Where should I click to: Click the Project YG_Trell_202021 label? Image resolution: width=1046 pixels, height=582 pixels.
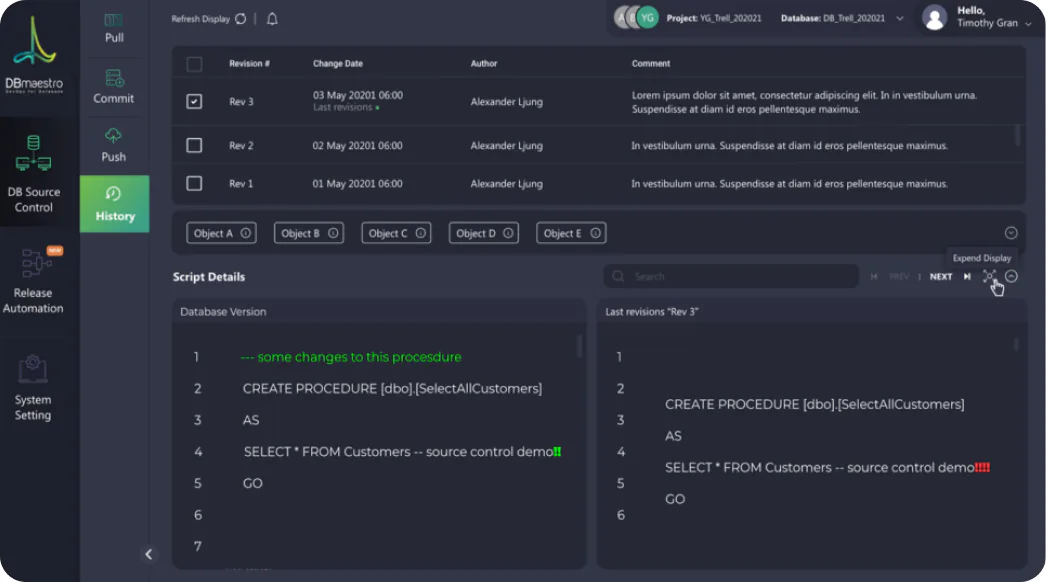(714, 18)
